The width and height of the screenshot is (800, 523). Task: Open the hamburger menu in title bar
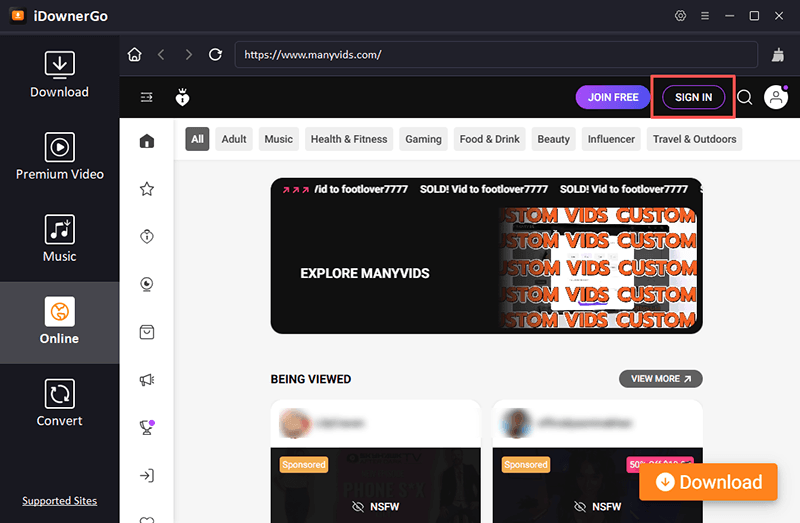point(705,16)
